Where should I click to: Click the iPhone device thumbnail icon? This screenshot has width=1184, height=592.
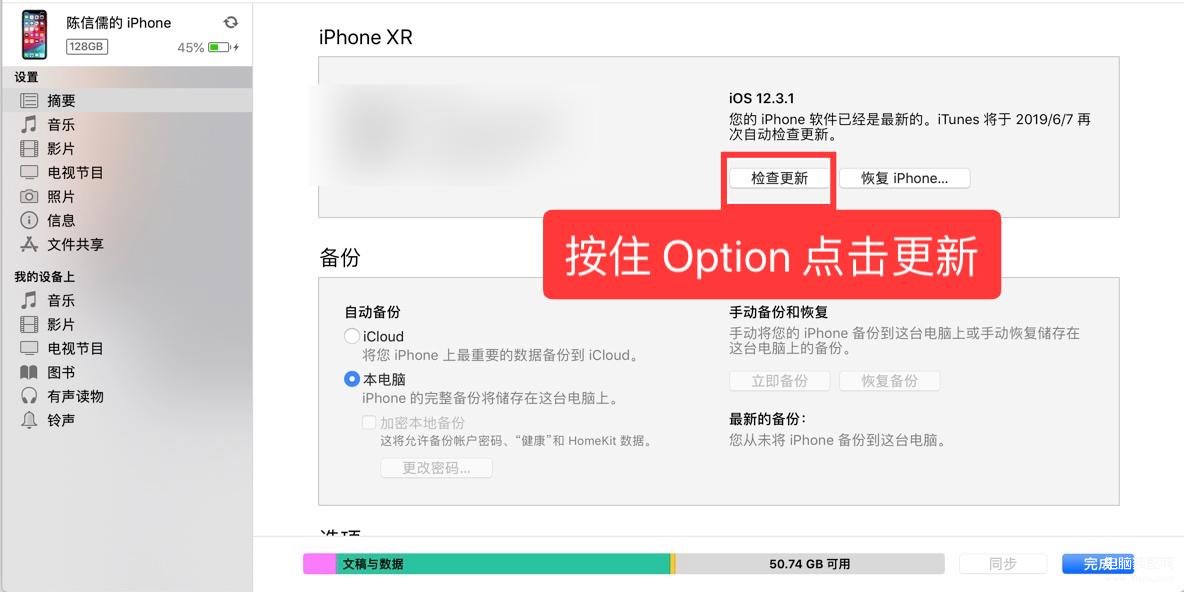(x=34, y=35)
